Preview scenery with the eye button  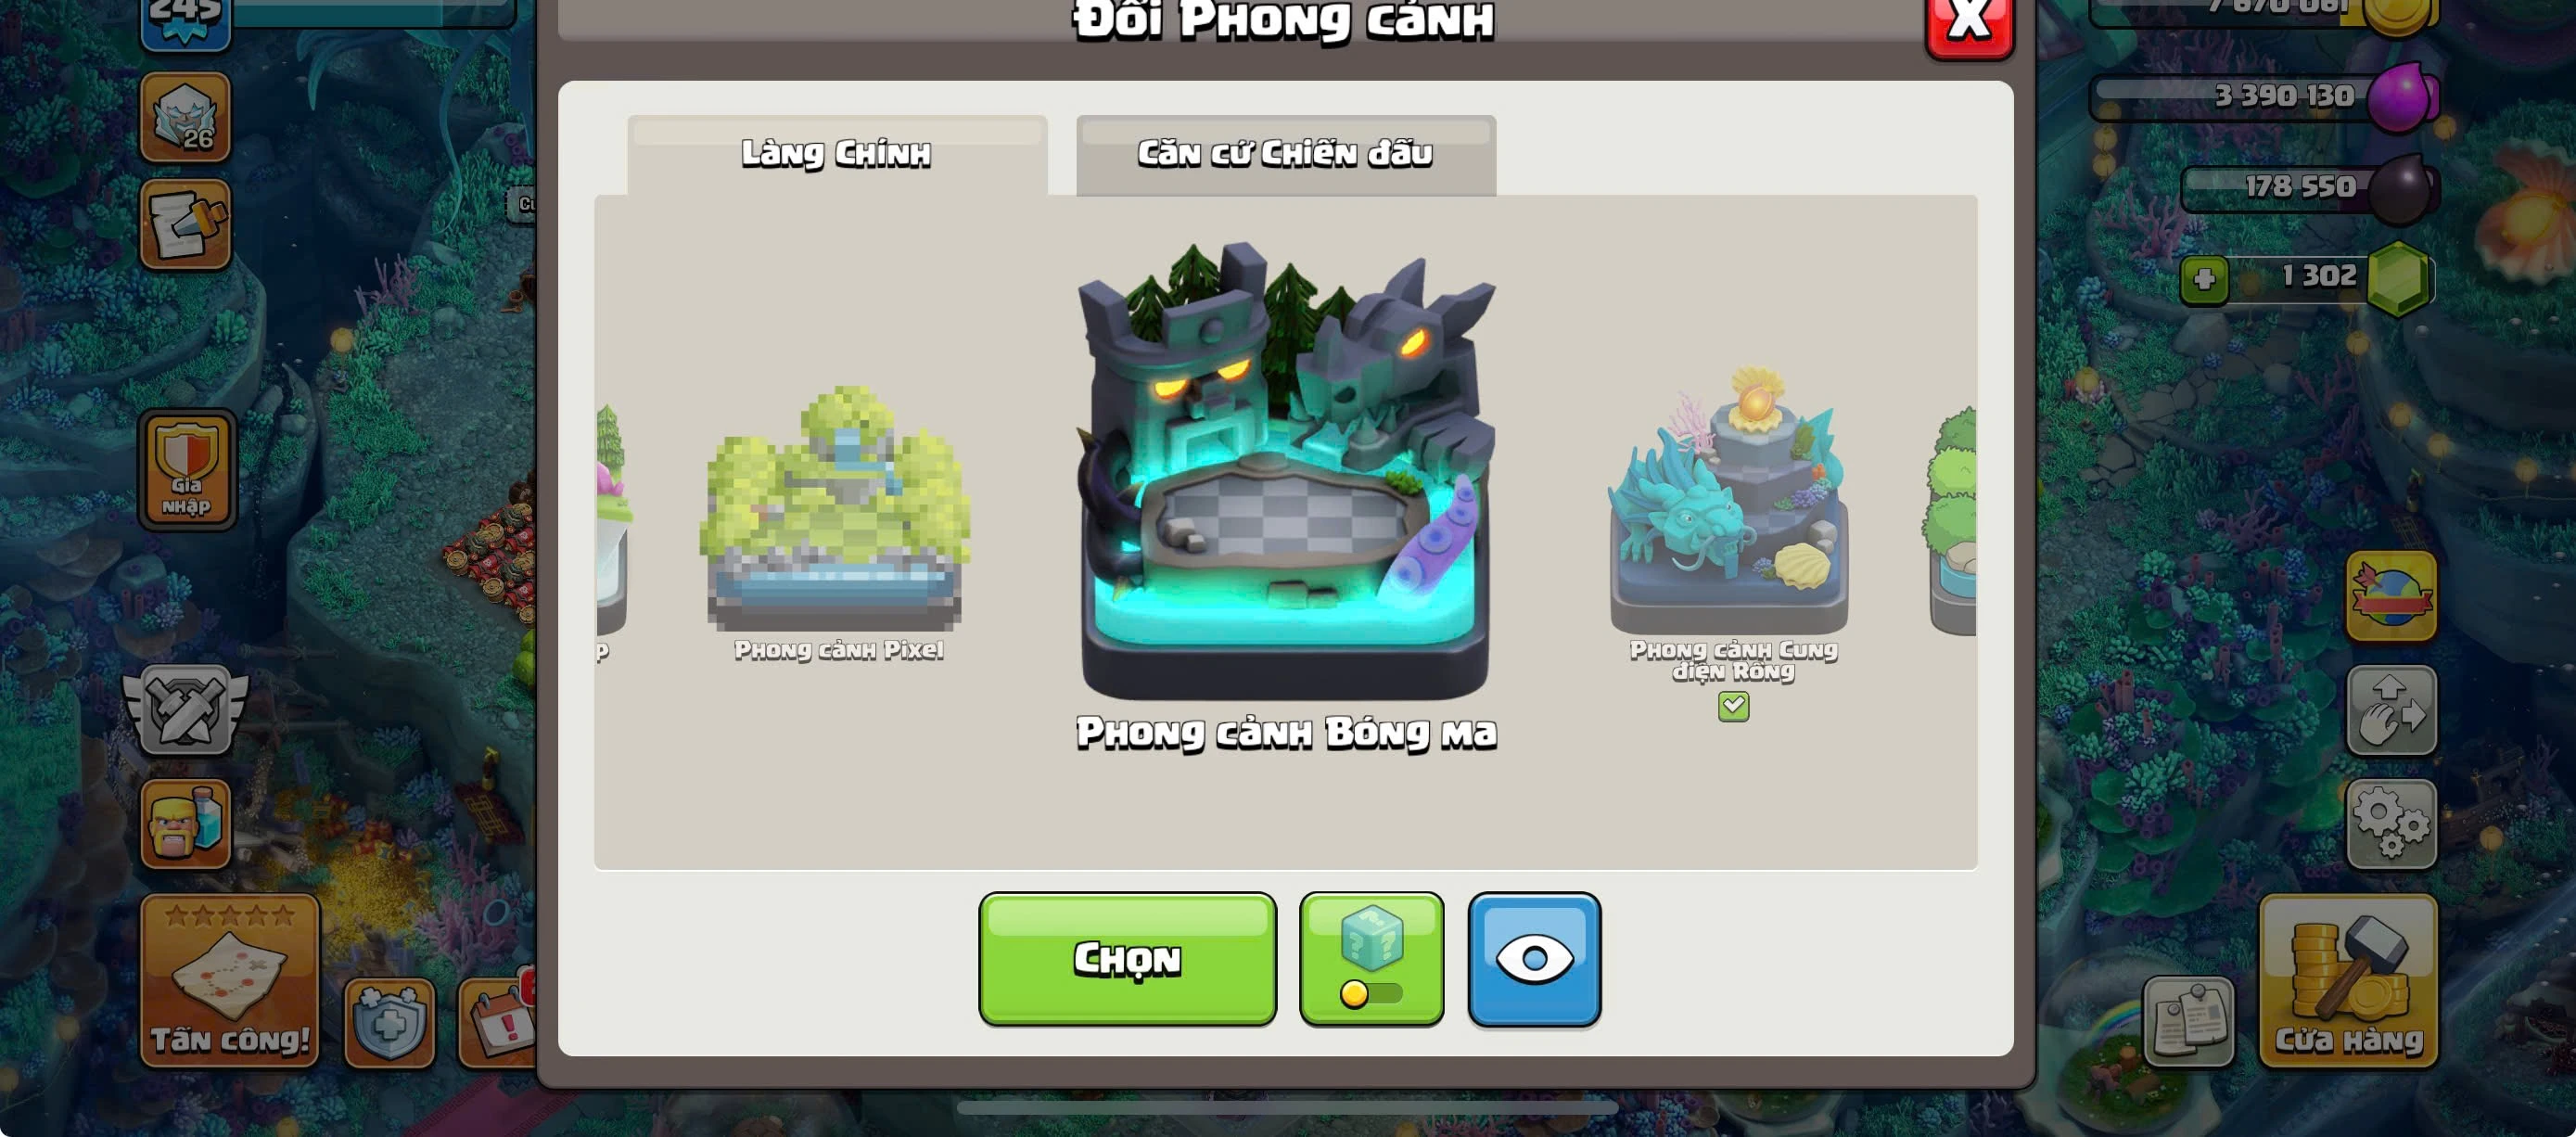tap(1534, 959)
